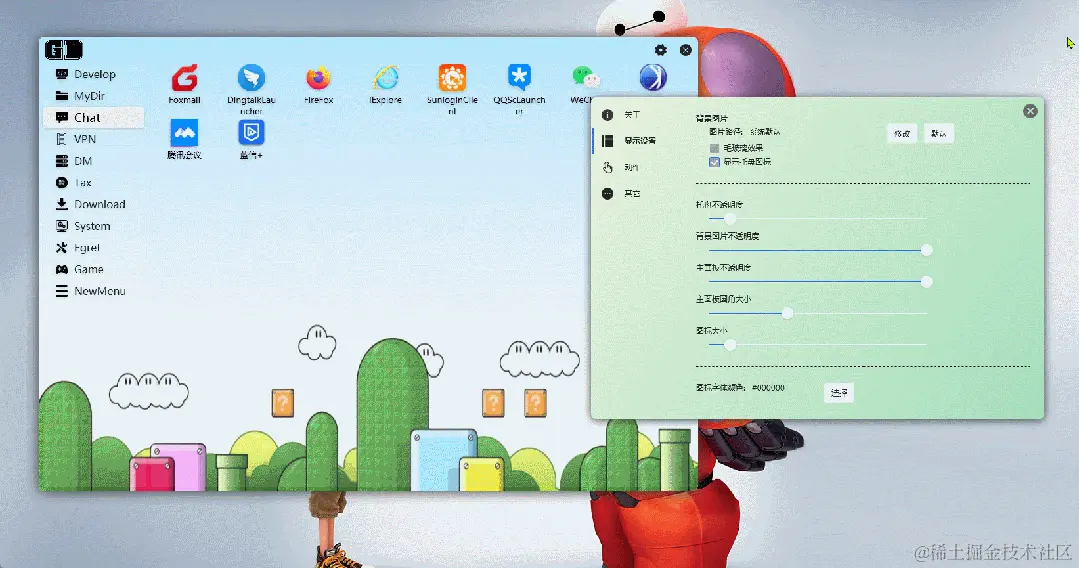
Task: Open the QQScLauncher icon
Action: [x=519, y=78]
